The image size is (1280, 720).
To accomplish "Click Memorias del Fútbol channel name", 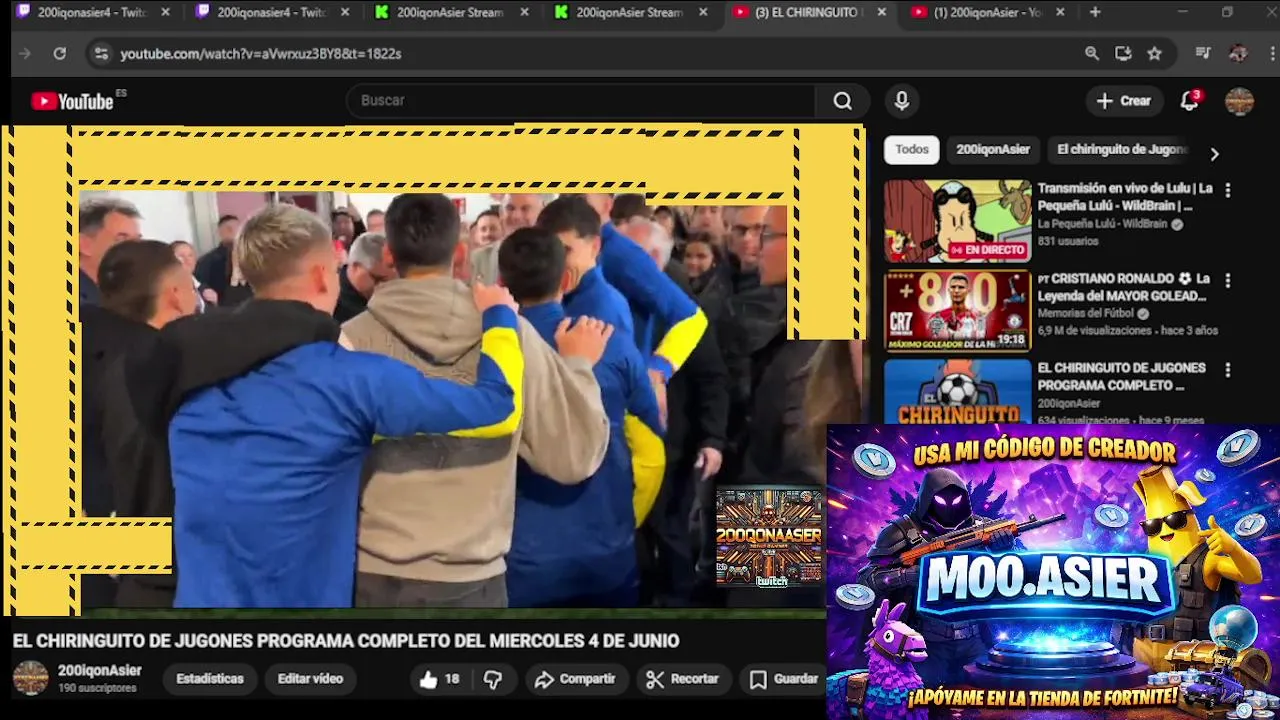I will [x=1086, y=314].
